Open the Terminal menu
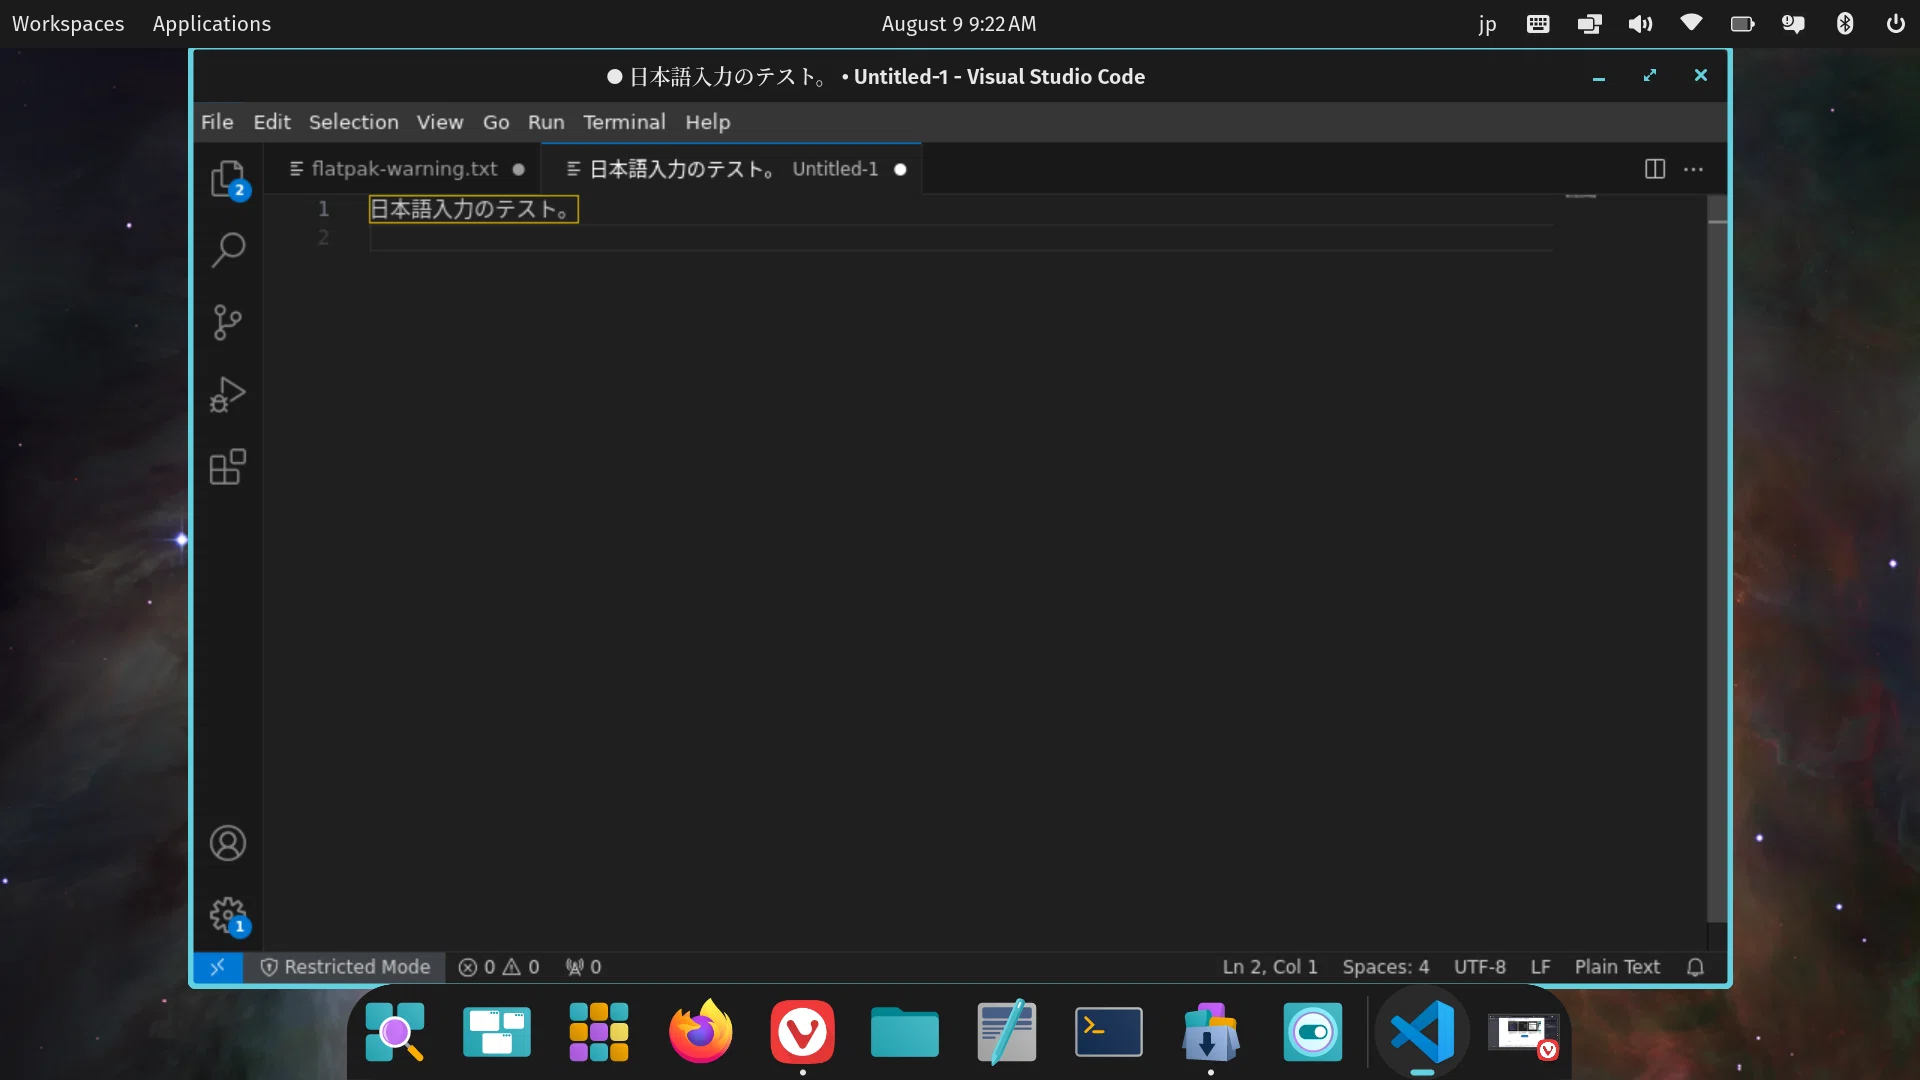The width and height of the screenshot is (1920, 1080). (624, 122)
